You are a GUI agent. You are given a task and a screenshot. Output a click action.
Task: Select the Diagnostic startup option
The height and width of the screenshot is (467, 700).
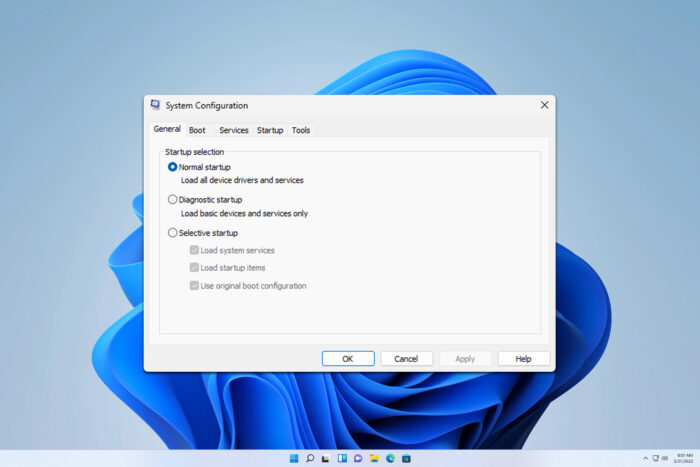[x=172, y=200]
